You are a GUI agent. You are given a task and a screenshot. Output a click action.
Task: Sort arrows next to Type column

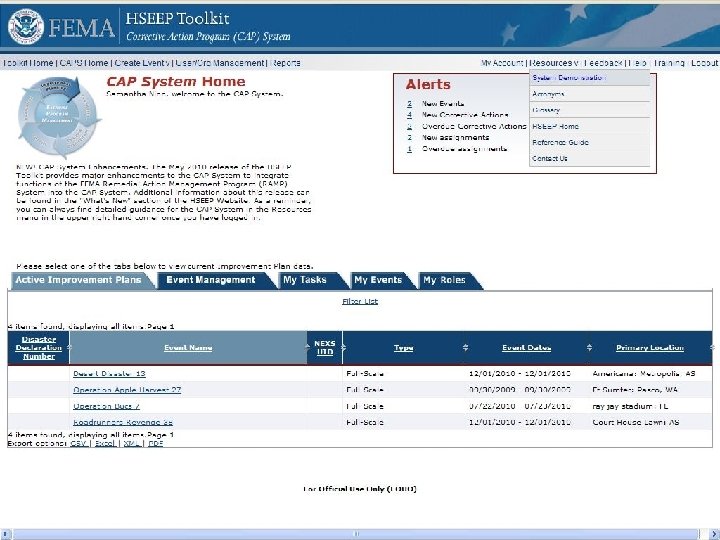click(465, 348)
